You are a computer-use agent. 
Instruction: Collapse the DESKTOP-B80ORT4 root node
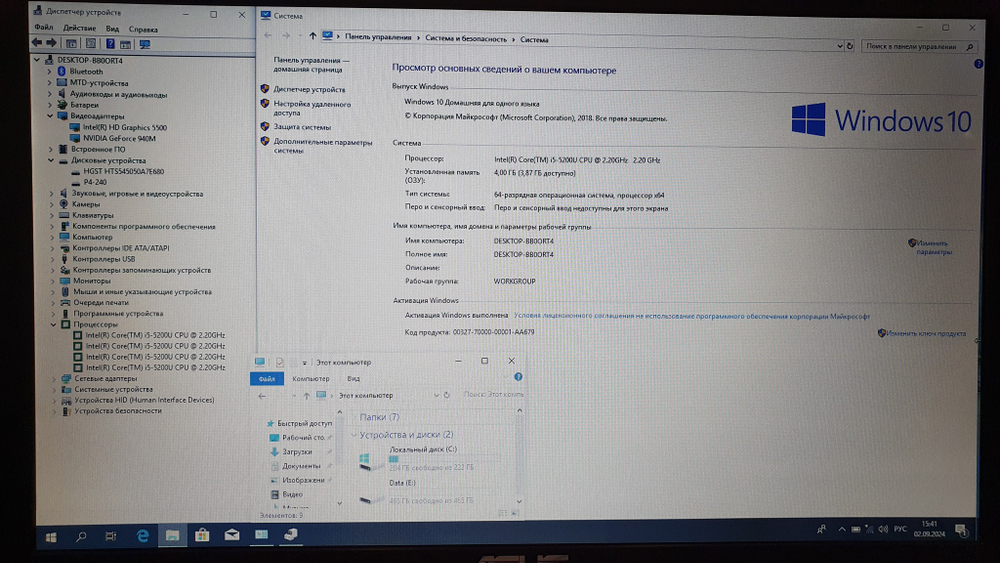pos(37,60)
